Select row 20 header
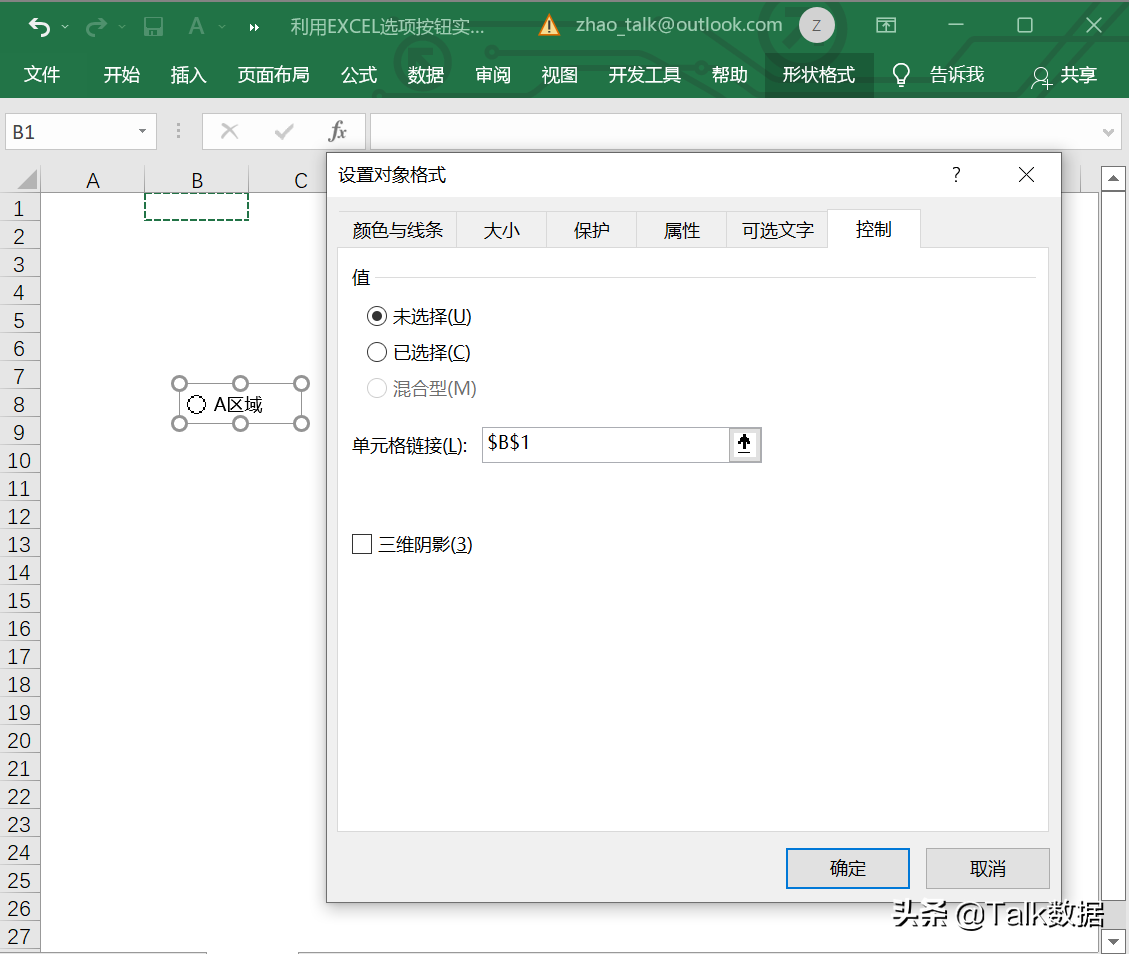Screen dimensions: 1129x954 click(x=19, y=741)
